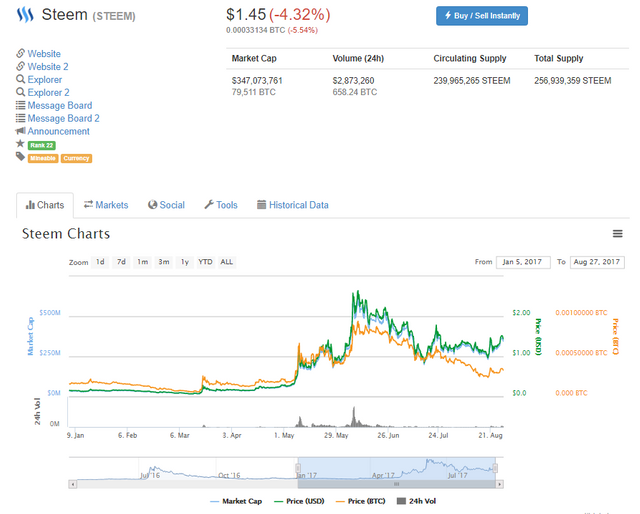Screen dimensions: 640x514
Task: Click the tag icon beside Mineable
Action: pyautogui.click(x=20, y=156)
